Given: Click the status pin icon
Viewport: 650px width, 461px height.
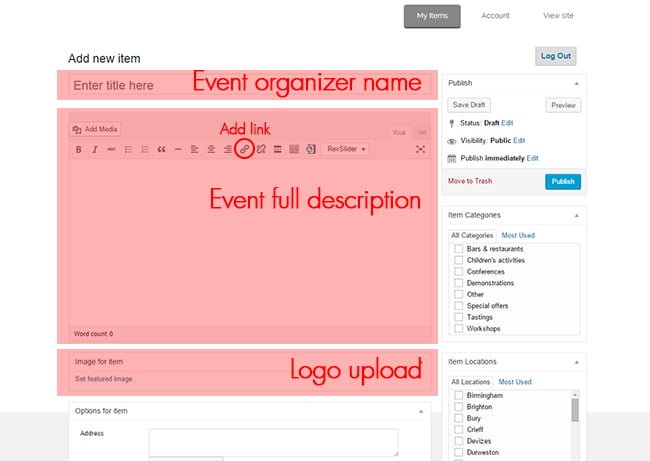Looking at the screenshot, I should click(452, 124).
